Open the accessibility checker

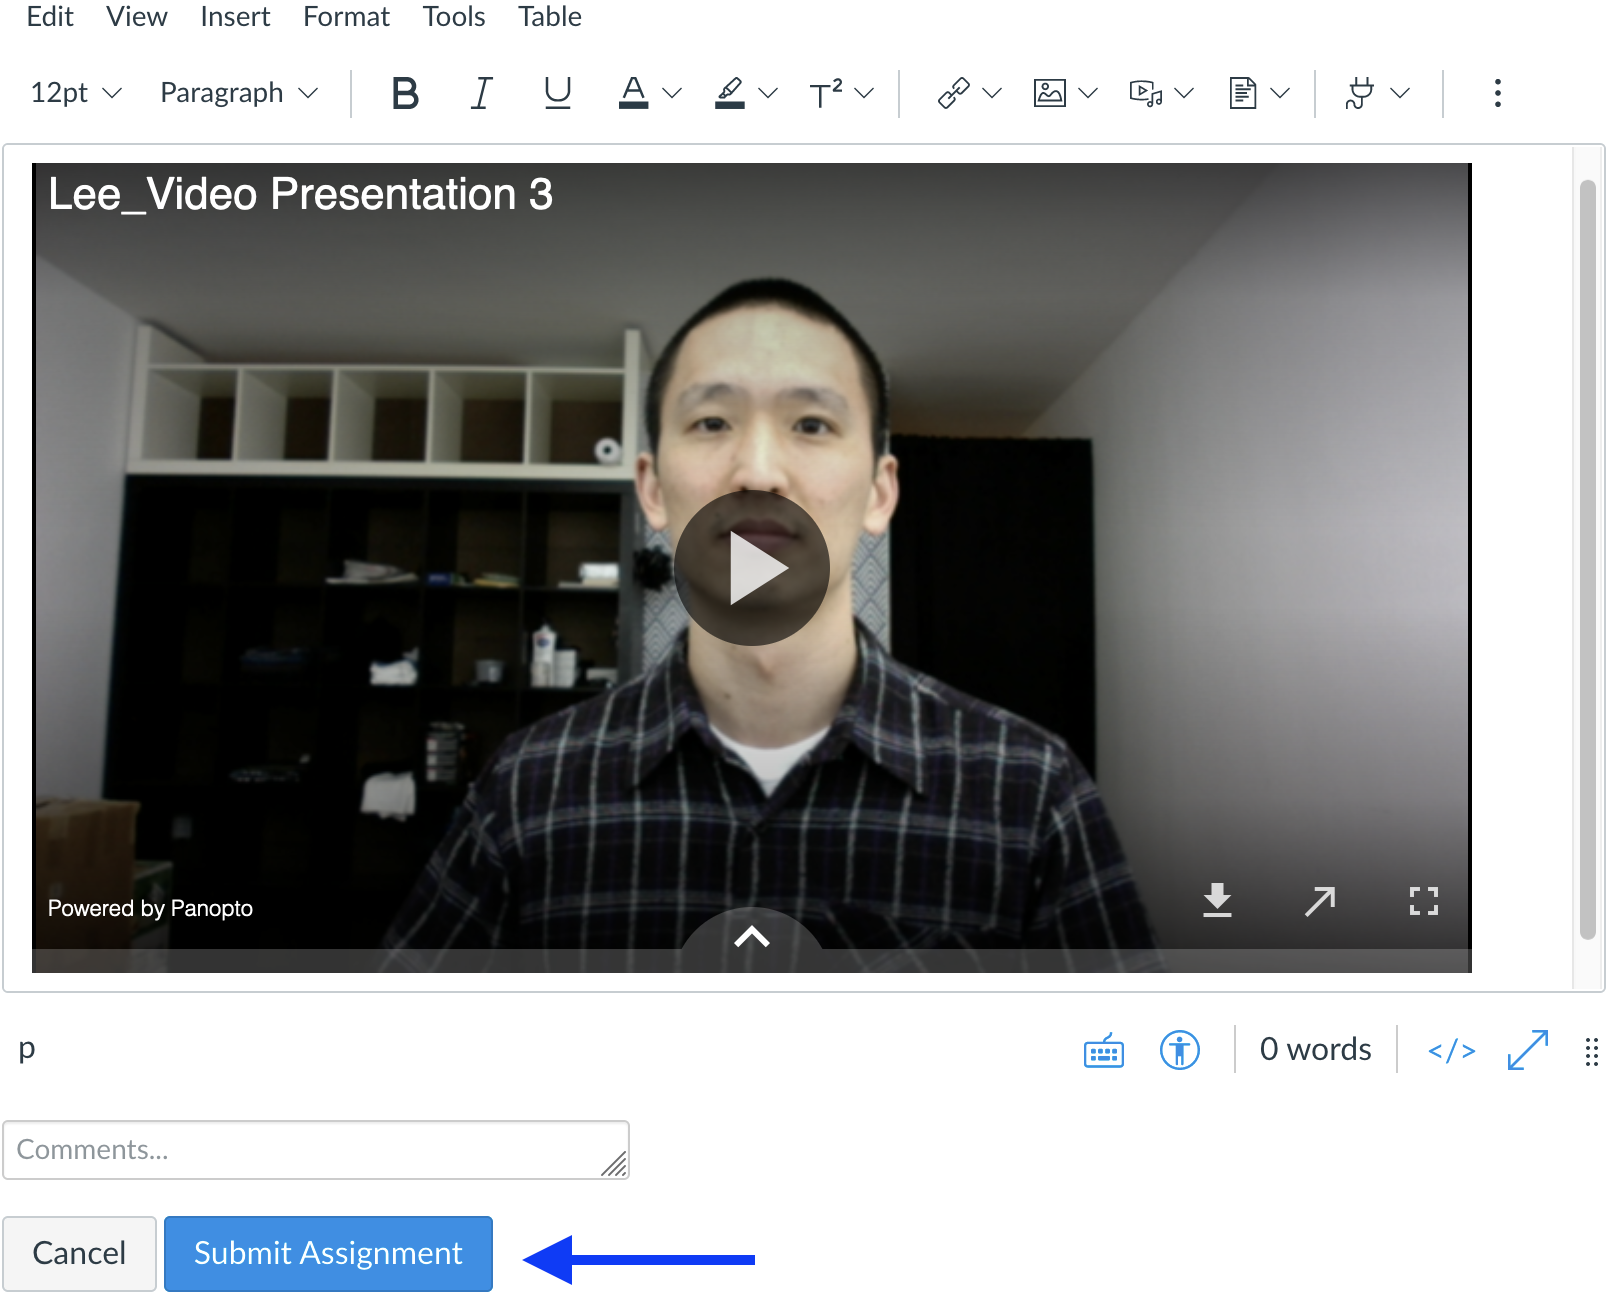tap(1180, 1050)
